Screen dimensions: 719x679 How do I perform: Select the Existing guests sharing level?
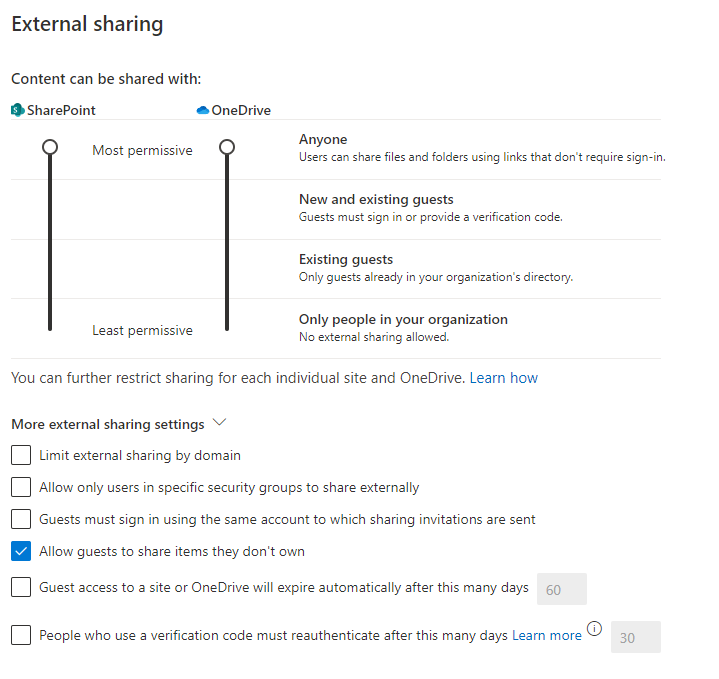[x=346, y=259]
